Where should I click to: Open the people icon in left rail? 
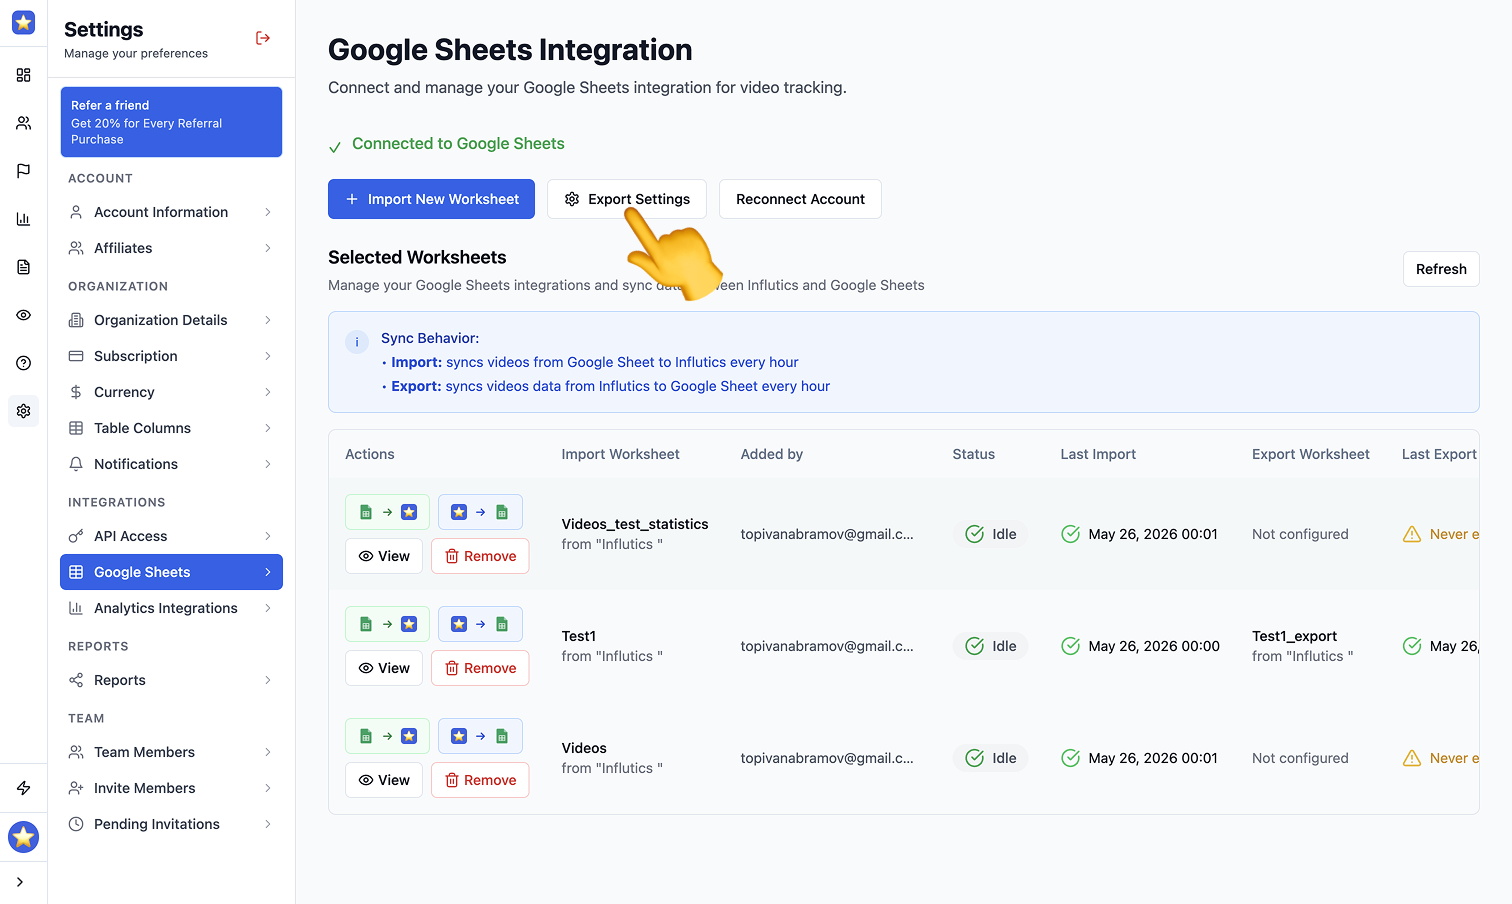click(x=23, y=123)
